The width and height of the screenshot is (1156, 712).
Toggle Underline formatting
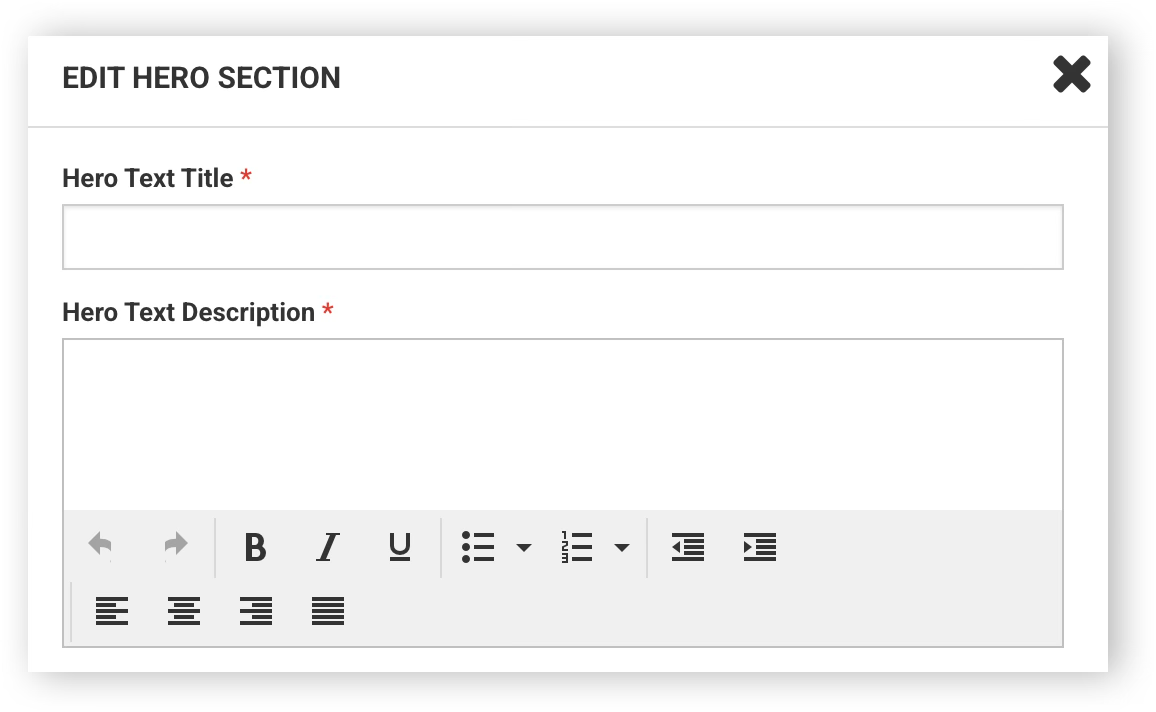pos(400,547)
